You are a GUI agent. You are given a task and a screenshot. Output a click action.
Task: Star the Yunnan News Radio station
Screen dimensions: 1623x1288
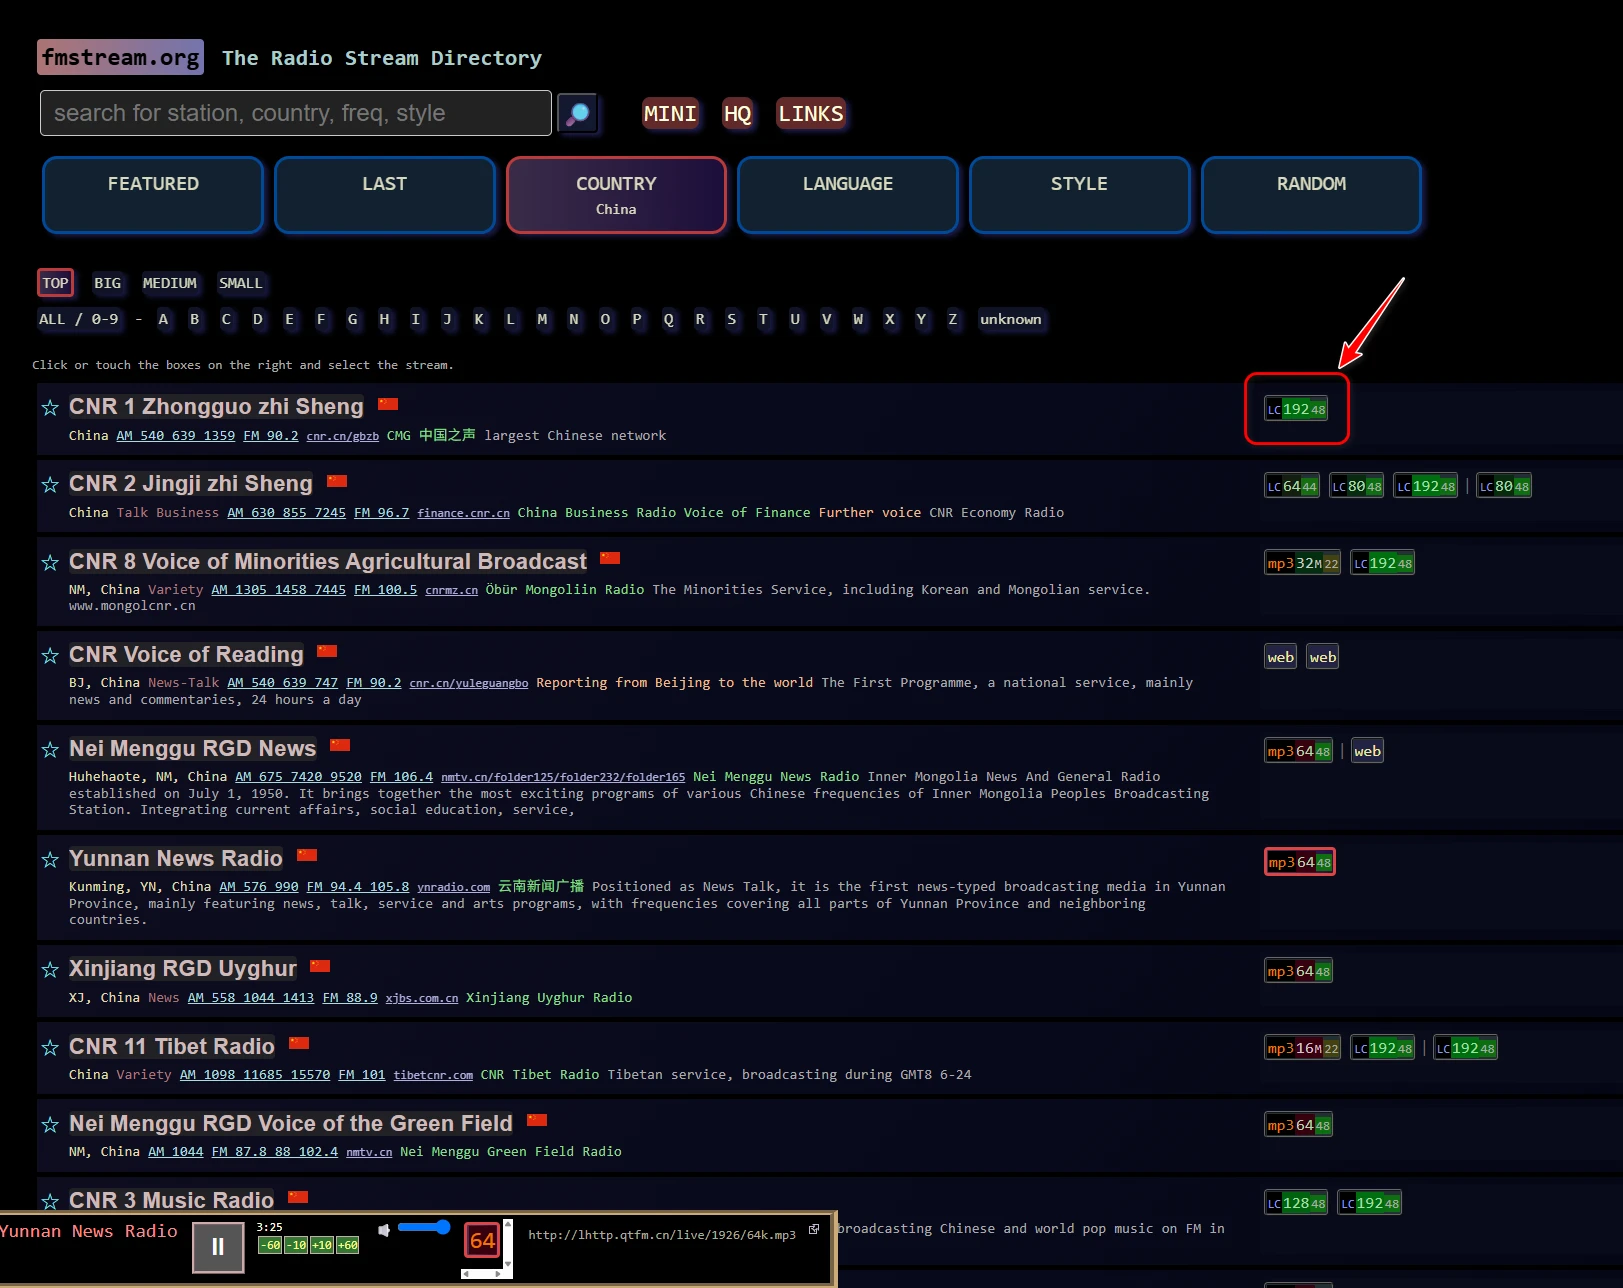pyautogui.click(x=50, y=860)
